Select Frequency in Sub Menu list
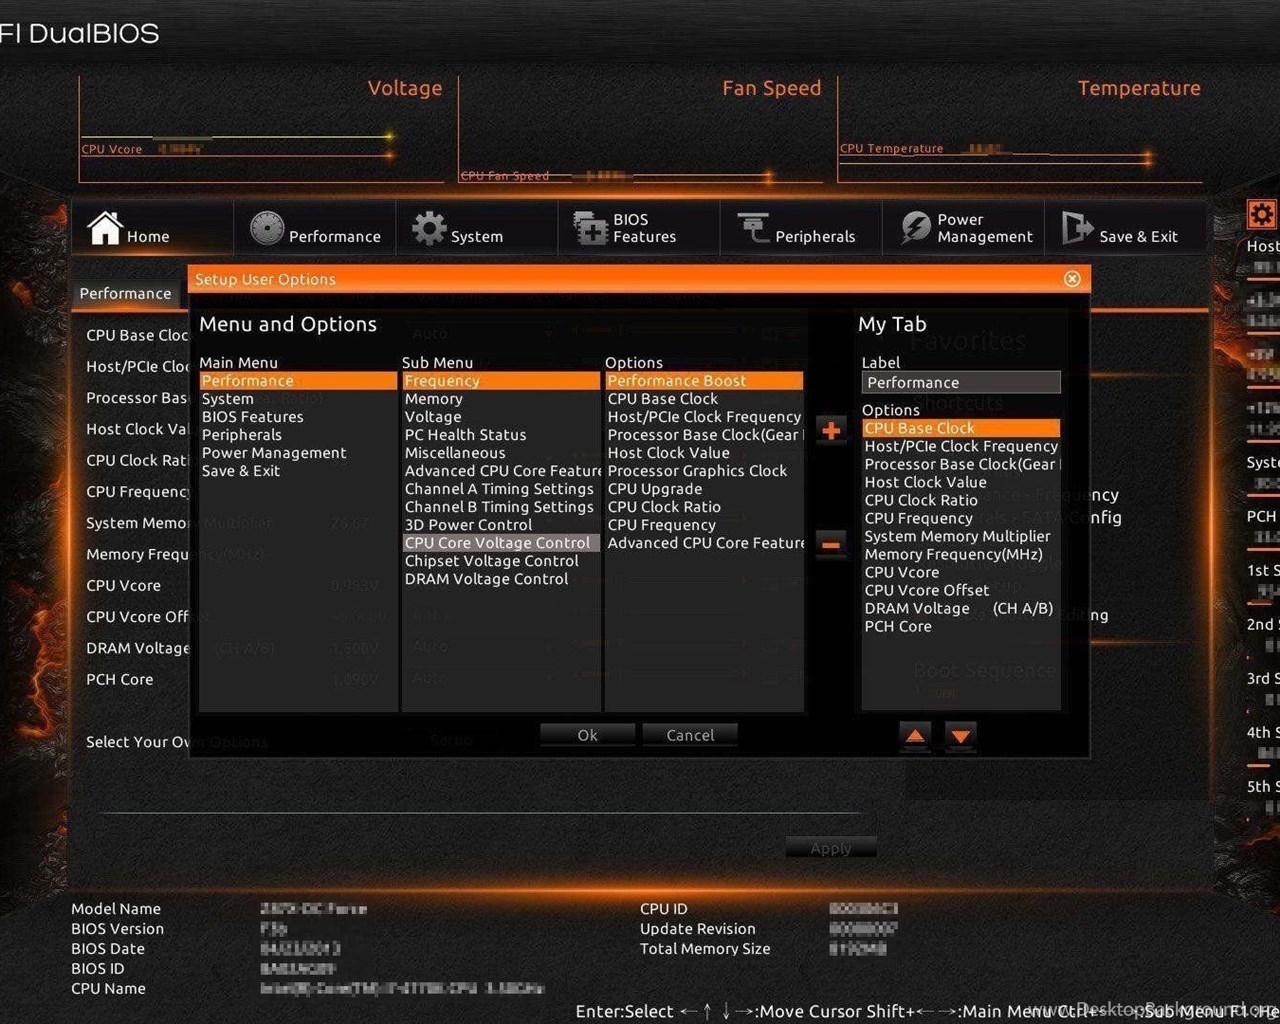This screenshot has width=1280, height=1024. 501,381
